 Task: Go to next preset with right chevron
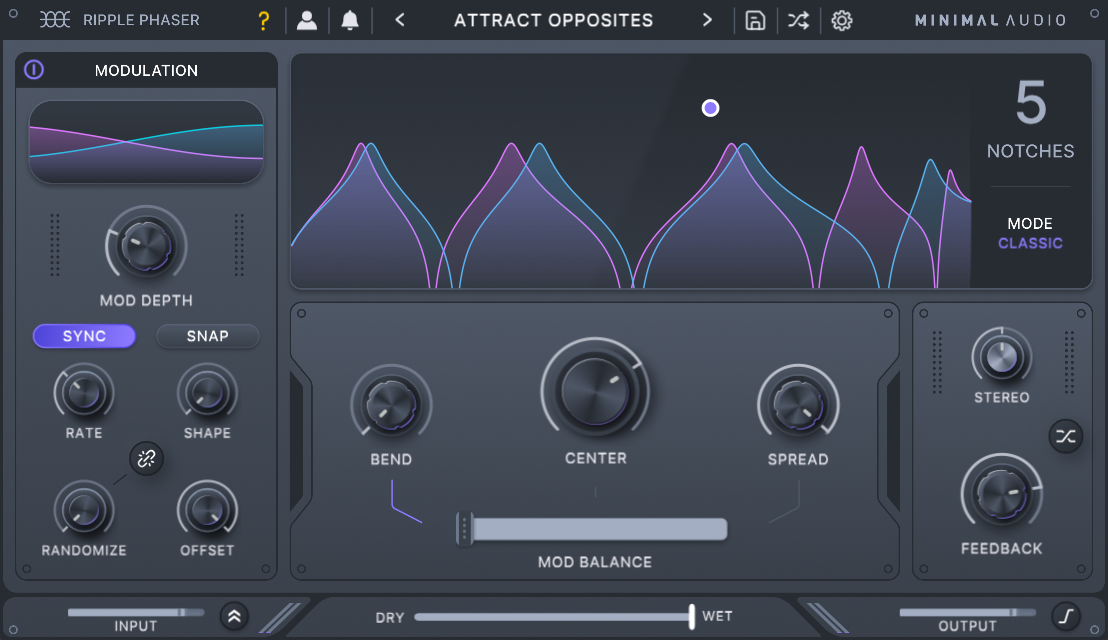707,20
